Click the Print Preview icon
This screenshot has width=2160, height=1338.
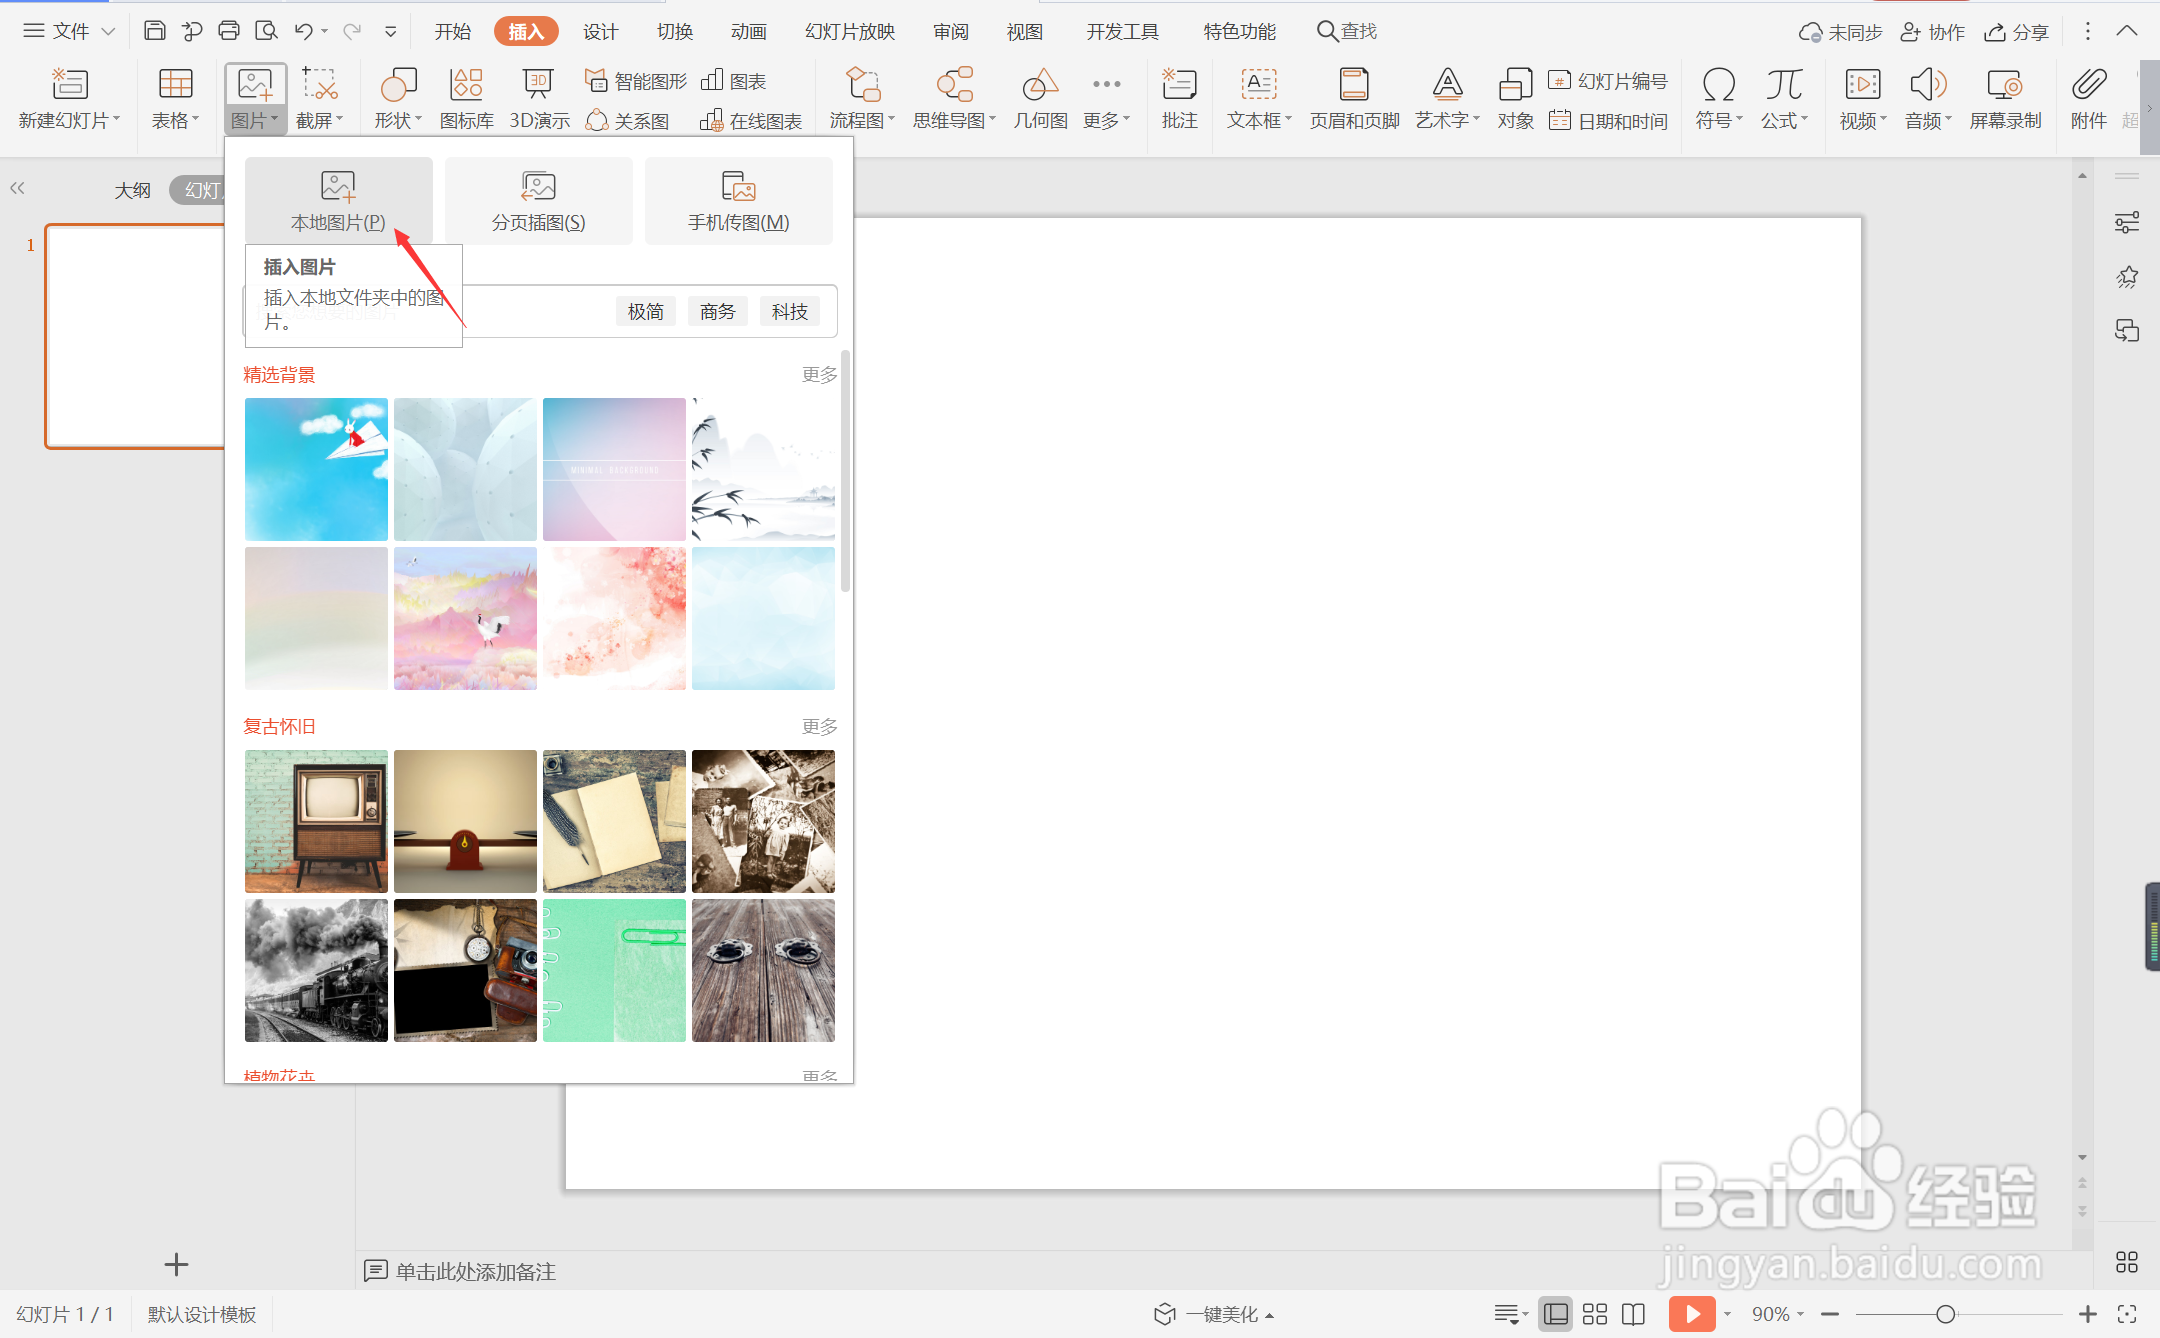266,31
